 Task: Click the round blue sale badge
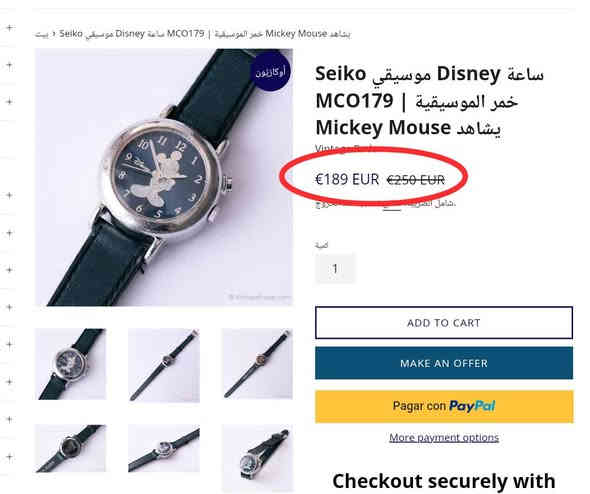point(271,72)
